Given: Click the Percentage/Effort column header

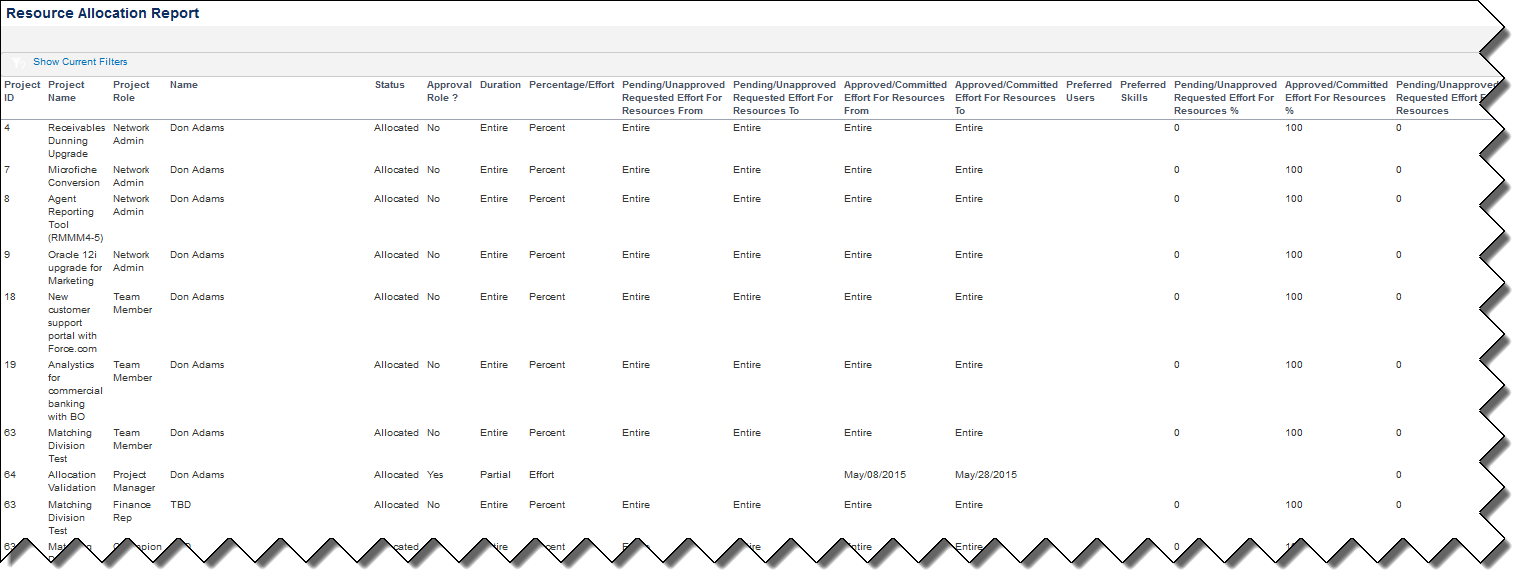Looking at the screenshot, I should coord(571,85).
